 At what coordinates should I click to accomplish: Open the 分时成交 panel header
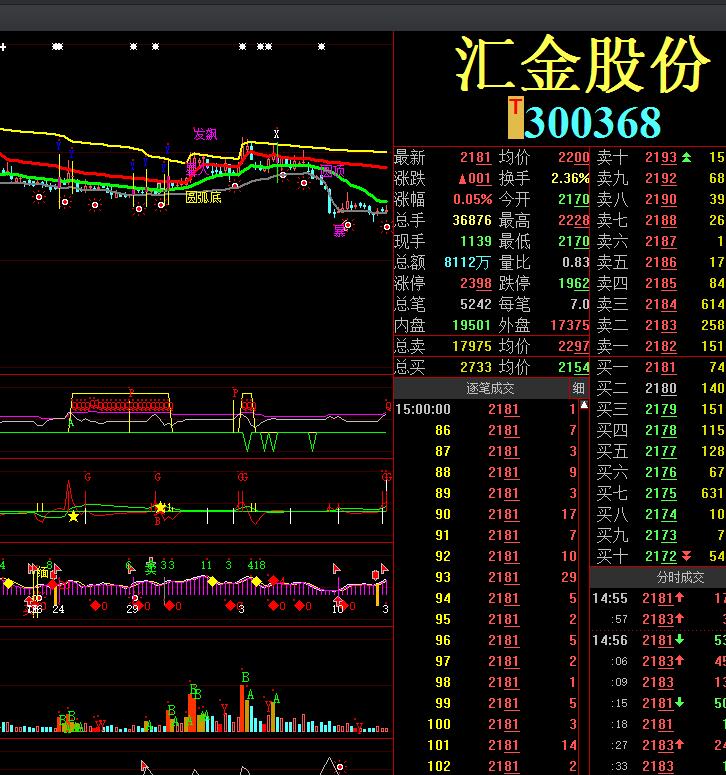click(680, 577)
